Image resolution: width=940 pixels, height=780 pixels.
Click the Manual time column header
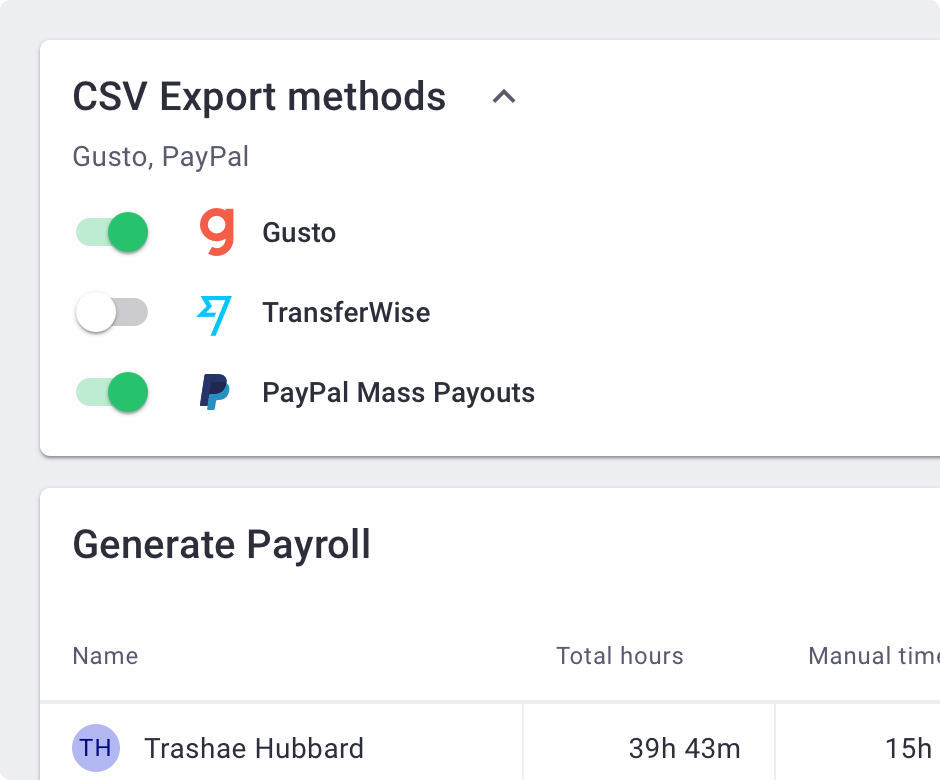[x=872, y=656]
